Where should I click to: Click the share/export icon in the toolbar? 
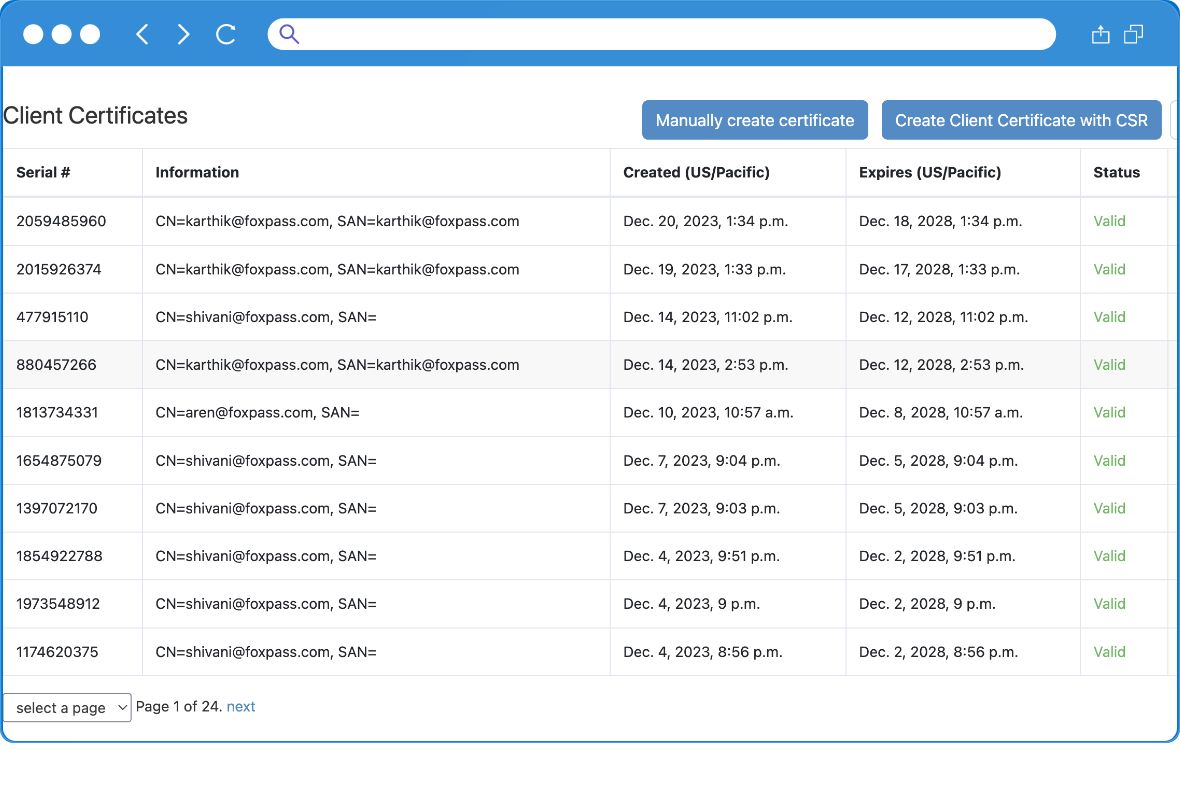pos(1100,33)
